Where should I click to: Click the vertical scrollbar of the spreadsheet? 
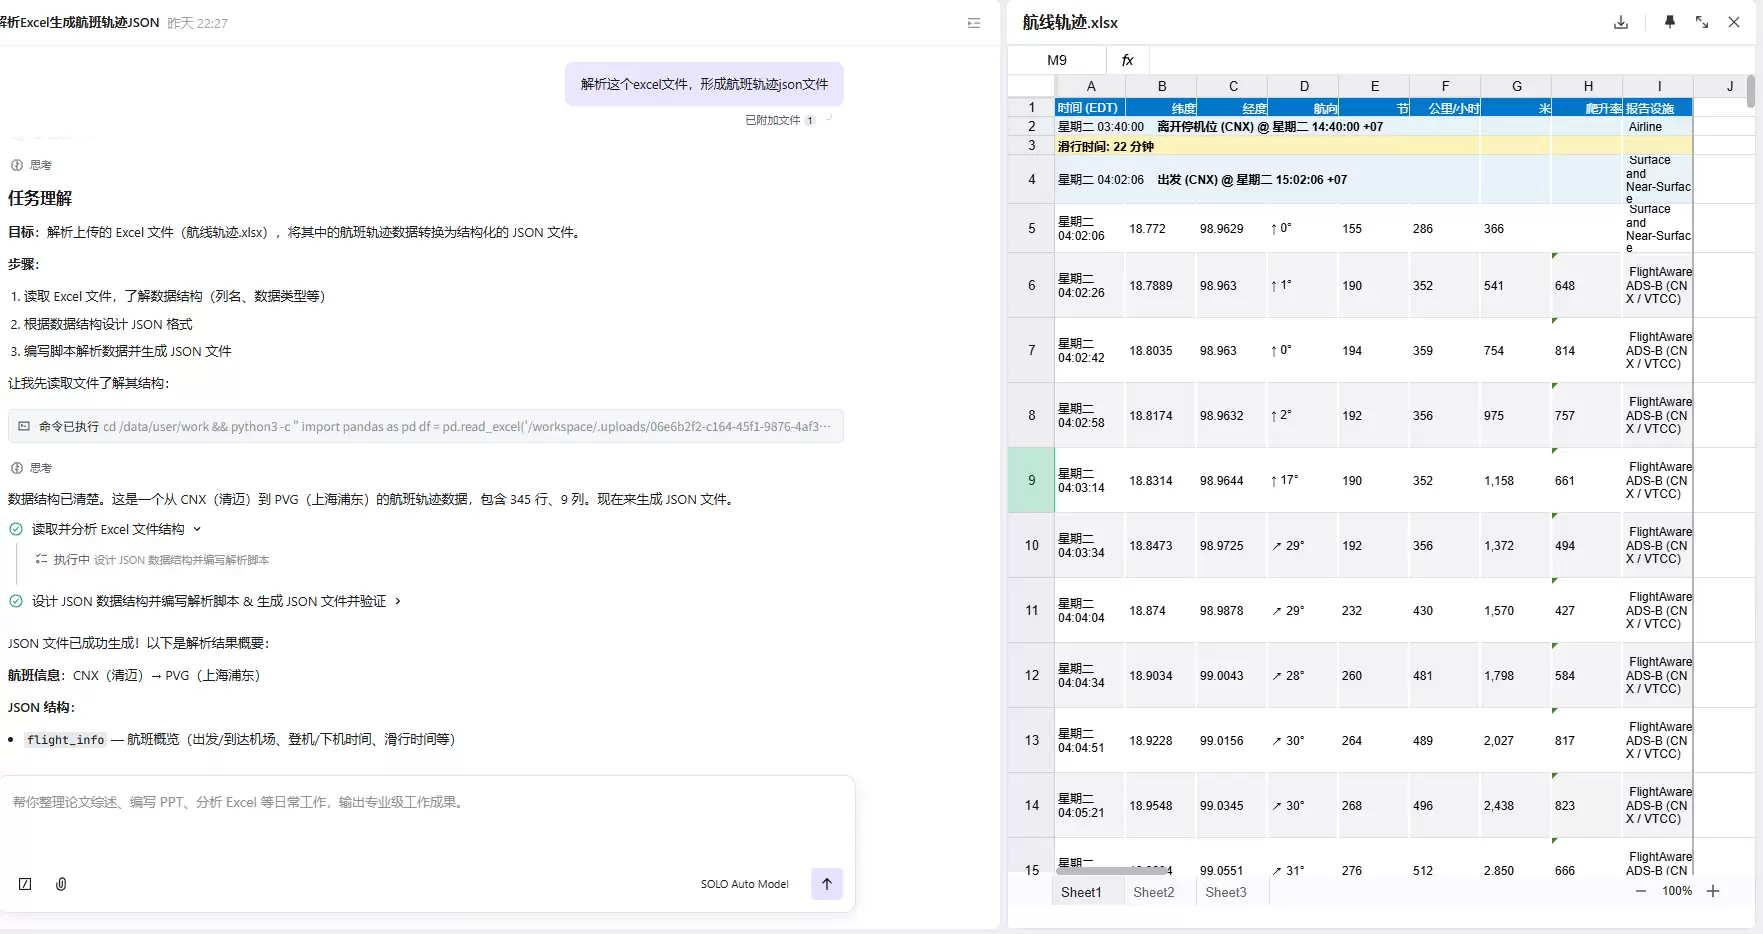(x=1750, y=92)
